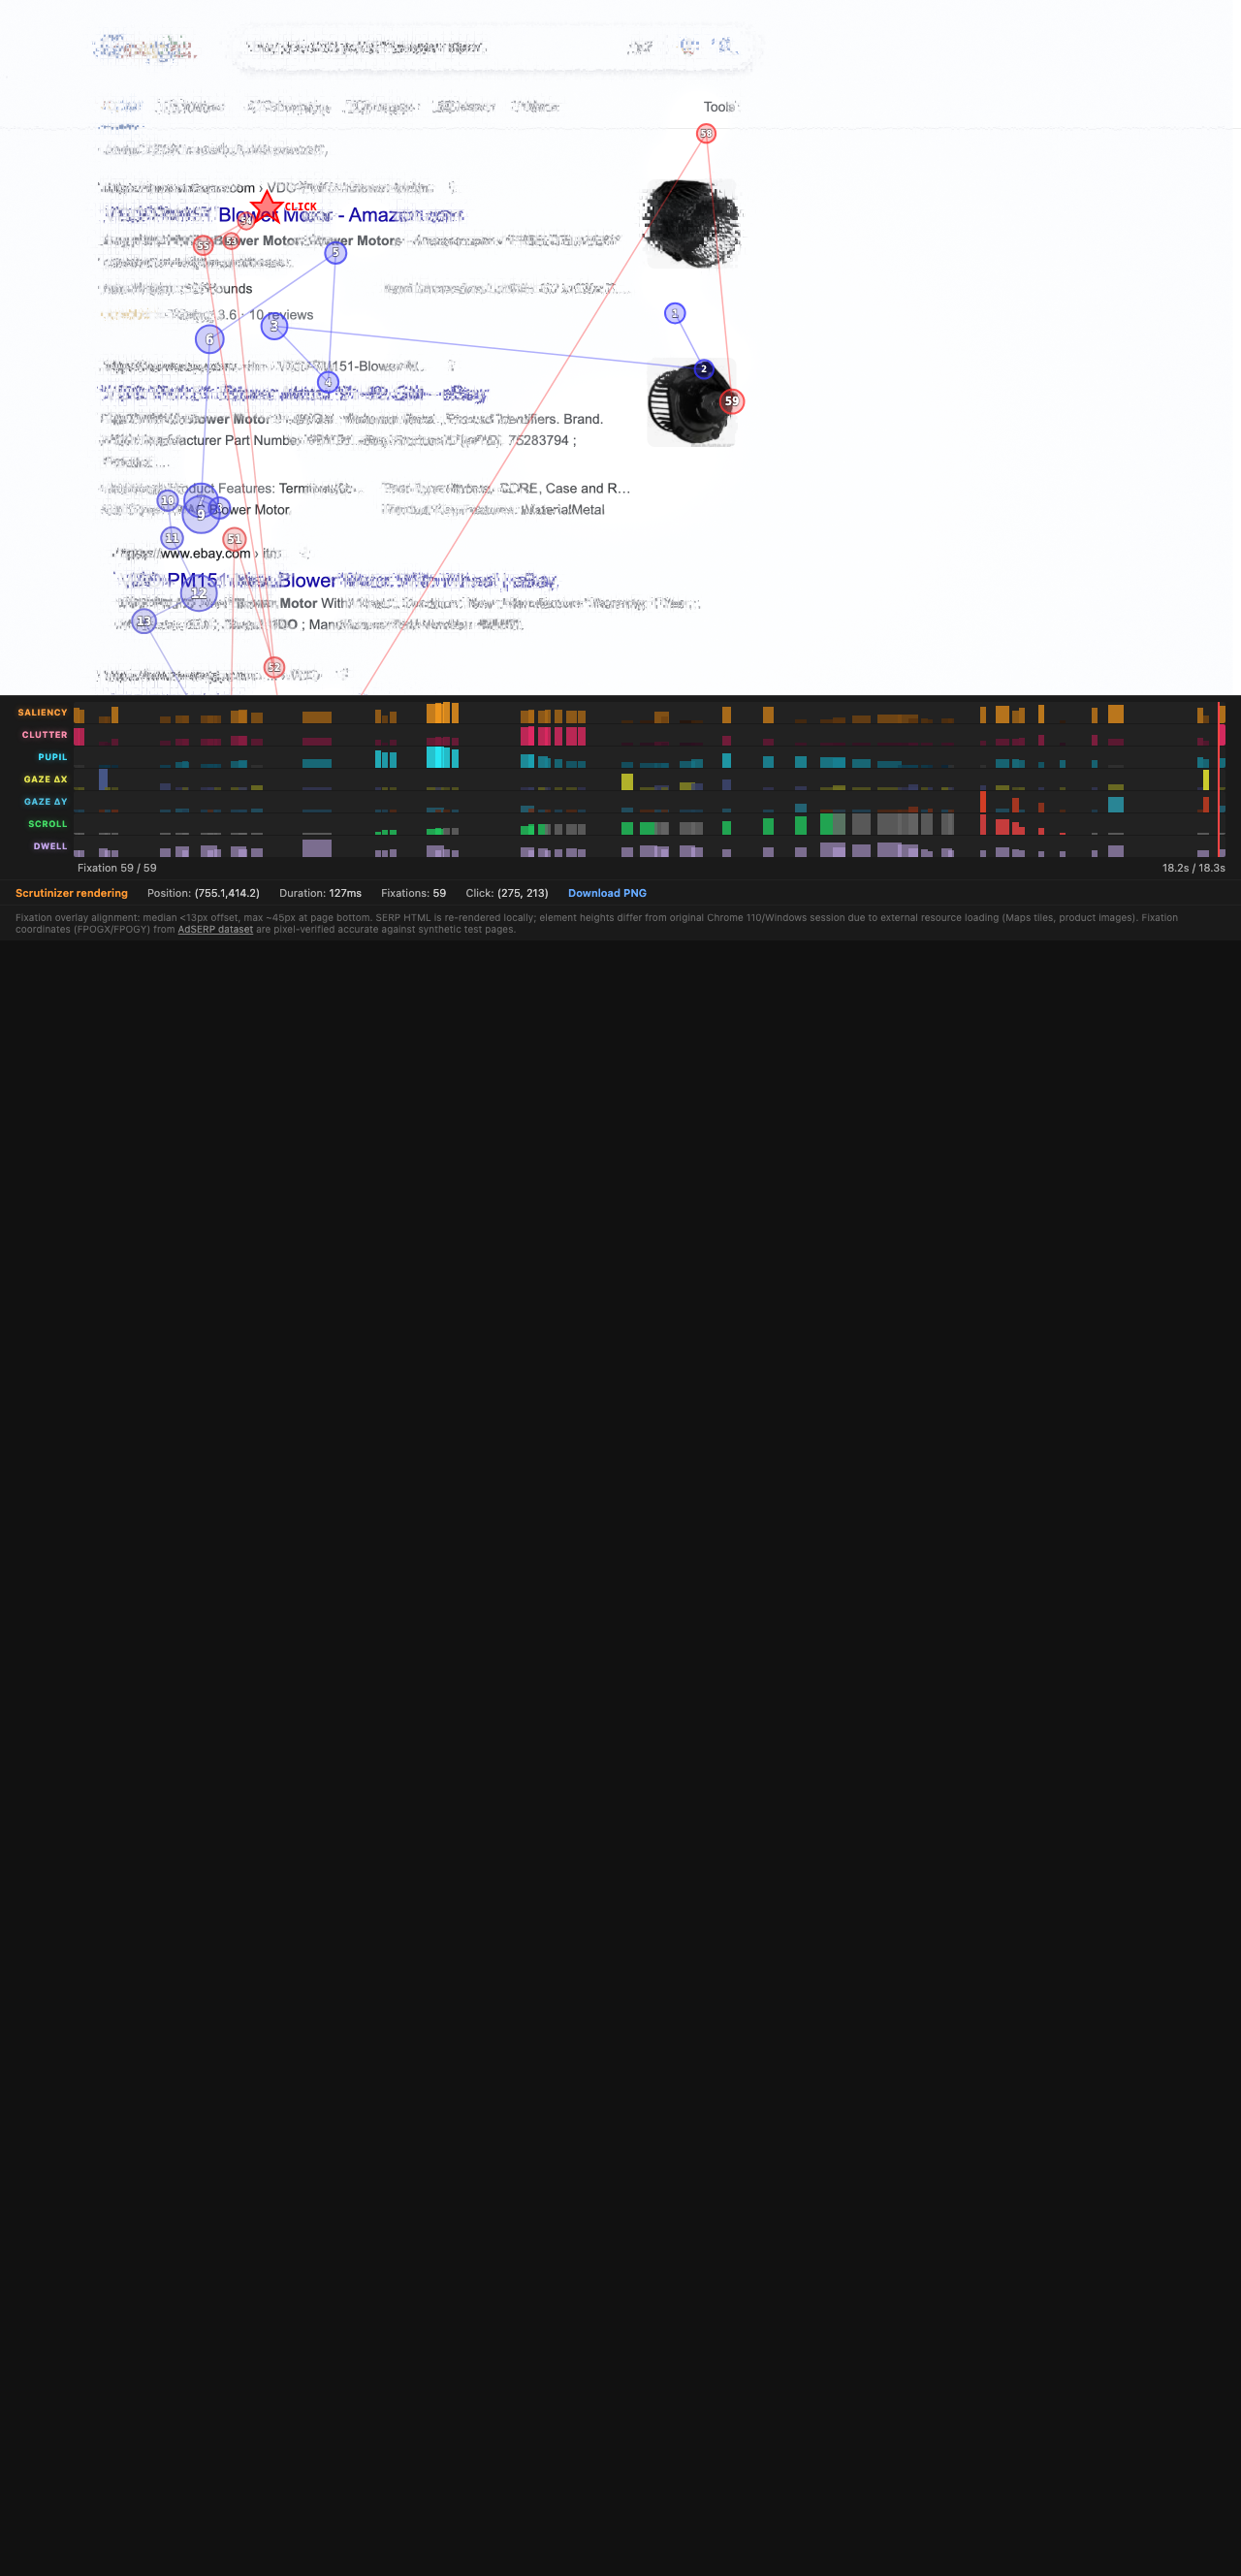Select red fixation marker number 52
The image size is (1241, 2576).
274,667
